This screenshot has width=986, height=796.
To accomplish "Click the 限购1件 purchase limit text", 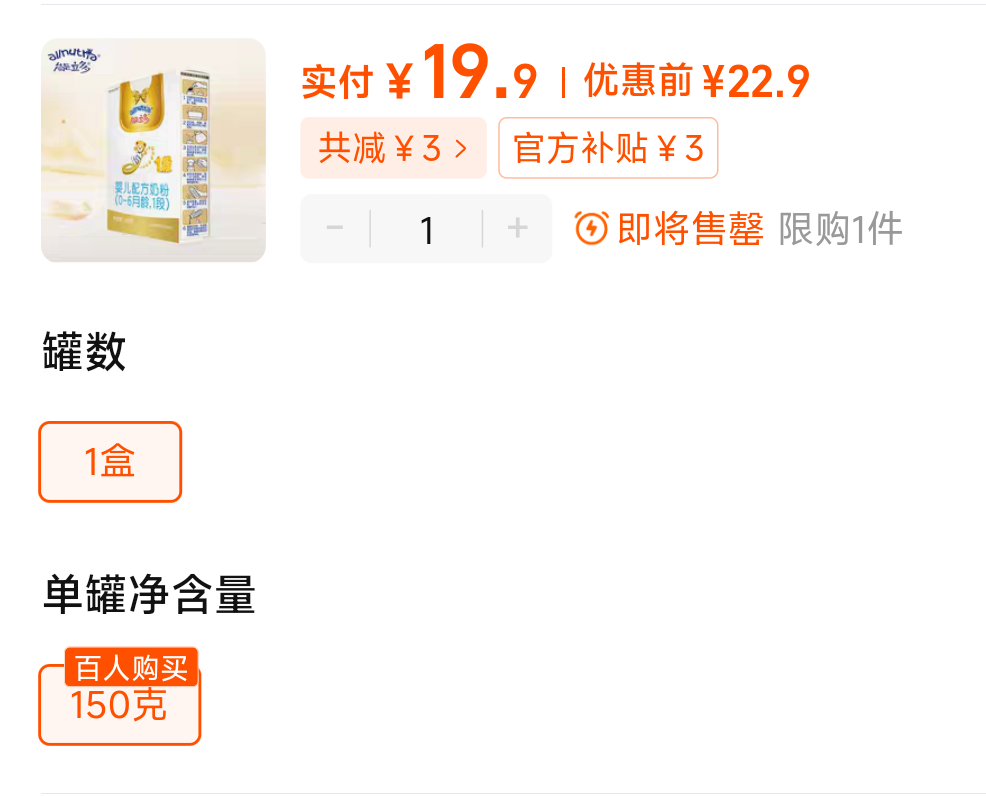I will (x=840, y=229).
